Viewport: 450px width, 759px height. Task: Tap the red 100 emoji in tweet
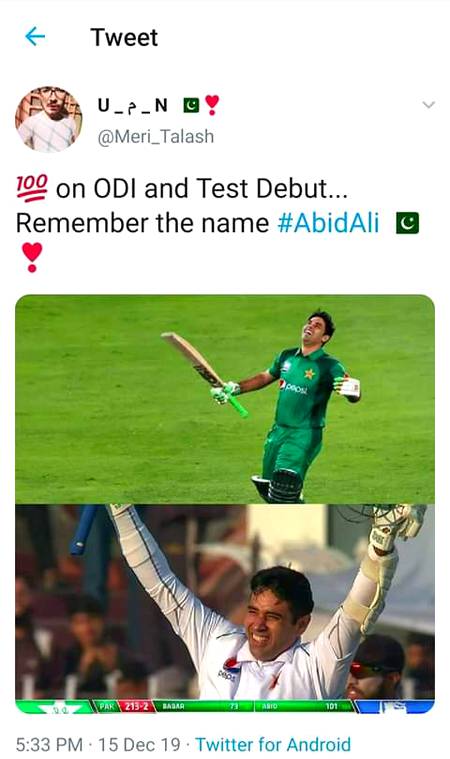click(x=32, y=188)
